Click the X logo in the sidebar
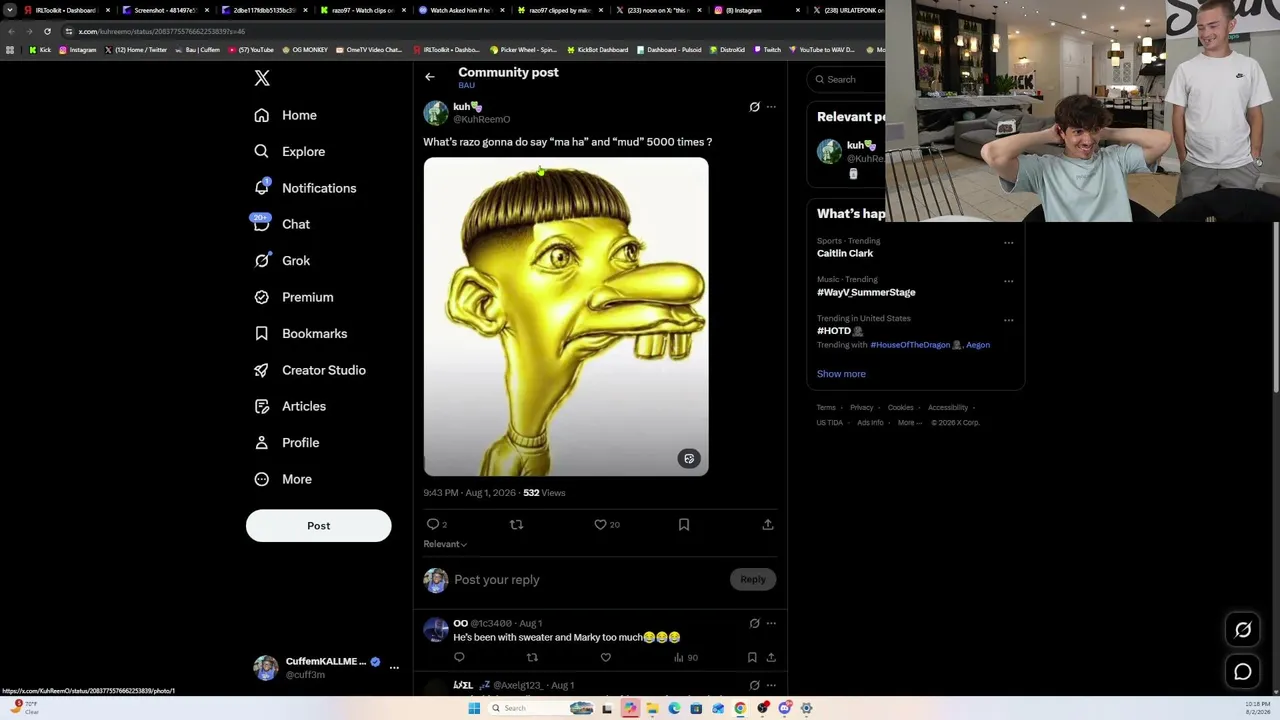Image resolution: width=1280 pixels, height=720 pixels. (x=262, y=78)
